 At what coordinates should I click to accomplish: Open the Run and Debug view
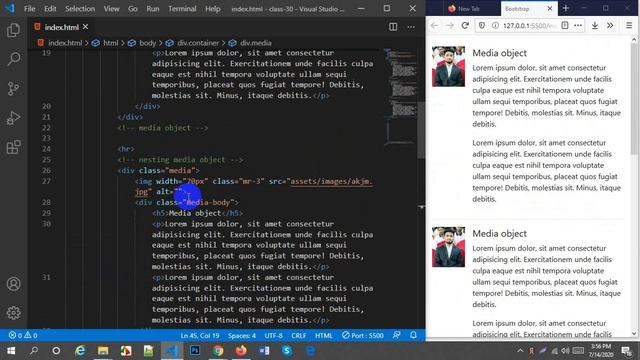(13, 118)
